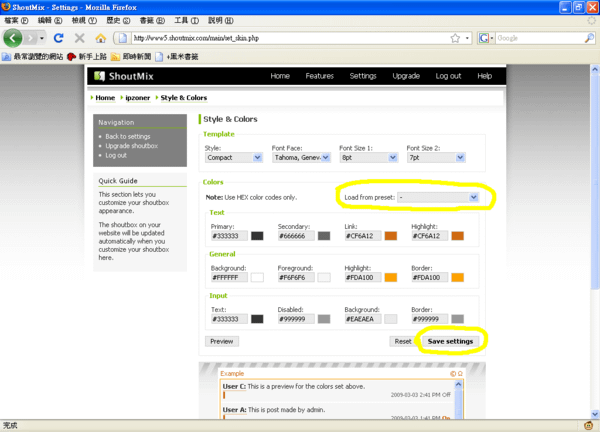Open the +黑米書籤 bookmark

click(x=177, y=57)
